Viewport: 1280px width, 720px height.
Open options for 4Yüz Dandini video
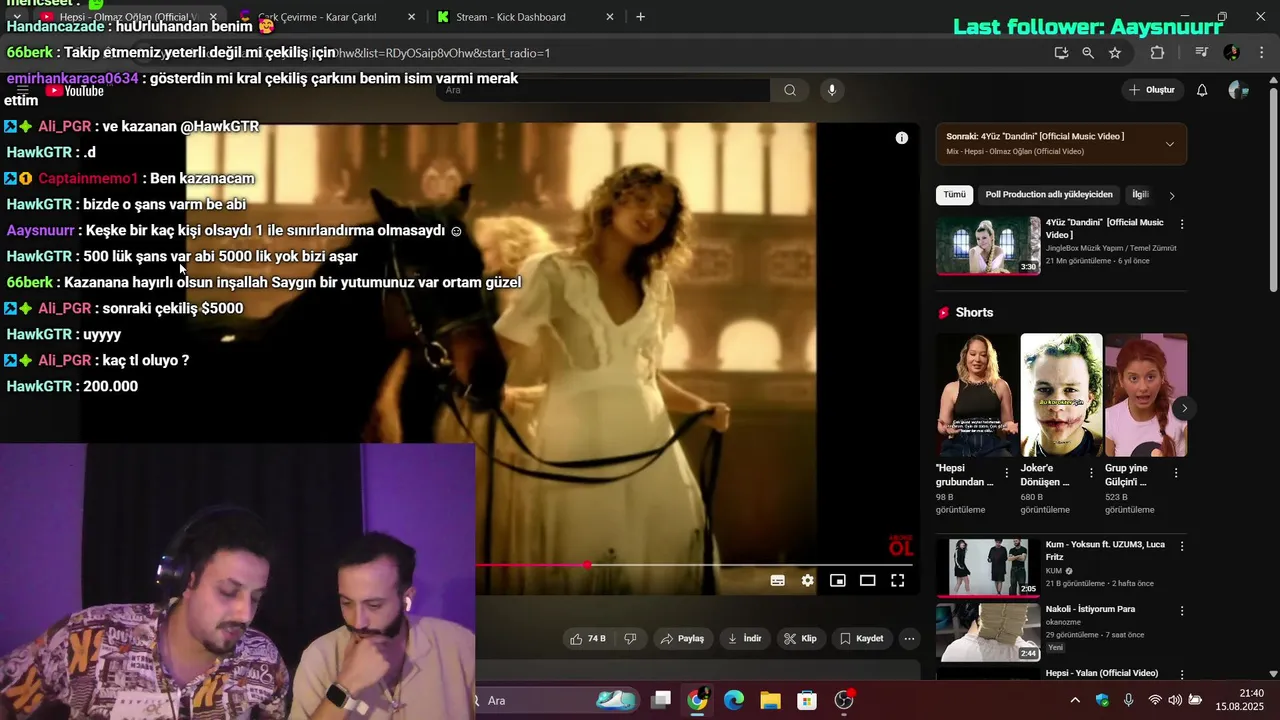[x=1181, y=224]
